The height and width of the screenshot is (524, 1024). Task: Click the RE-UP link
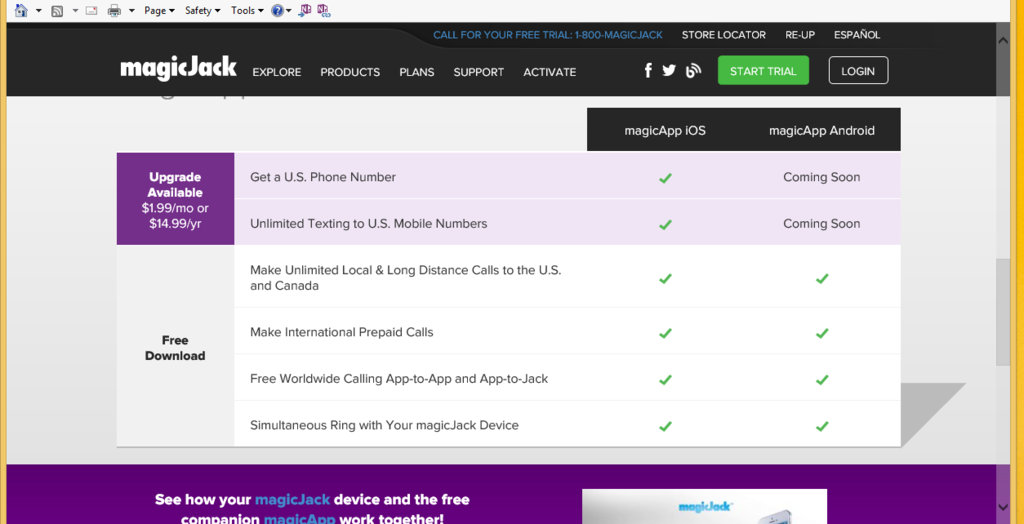coord(800,35)
